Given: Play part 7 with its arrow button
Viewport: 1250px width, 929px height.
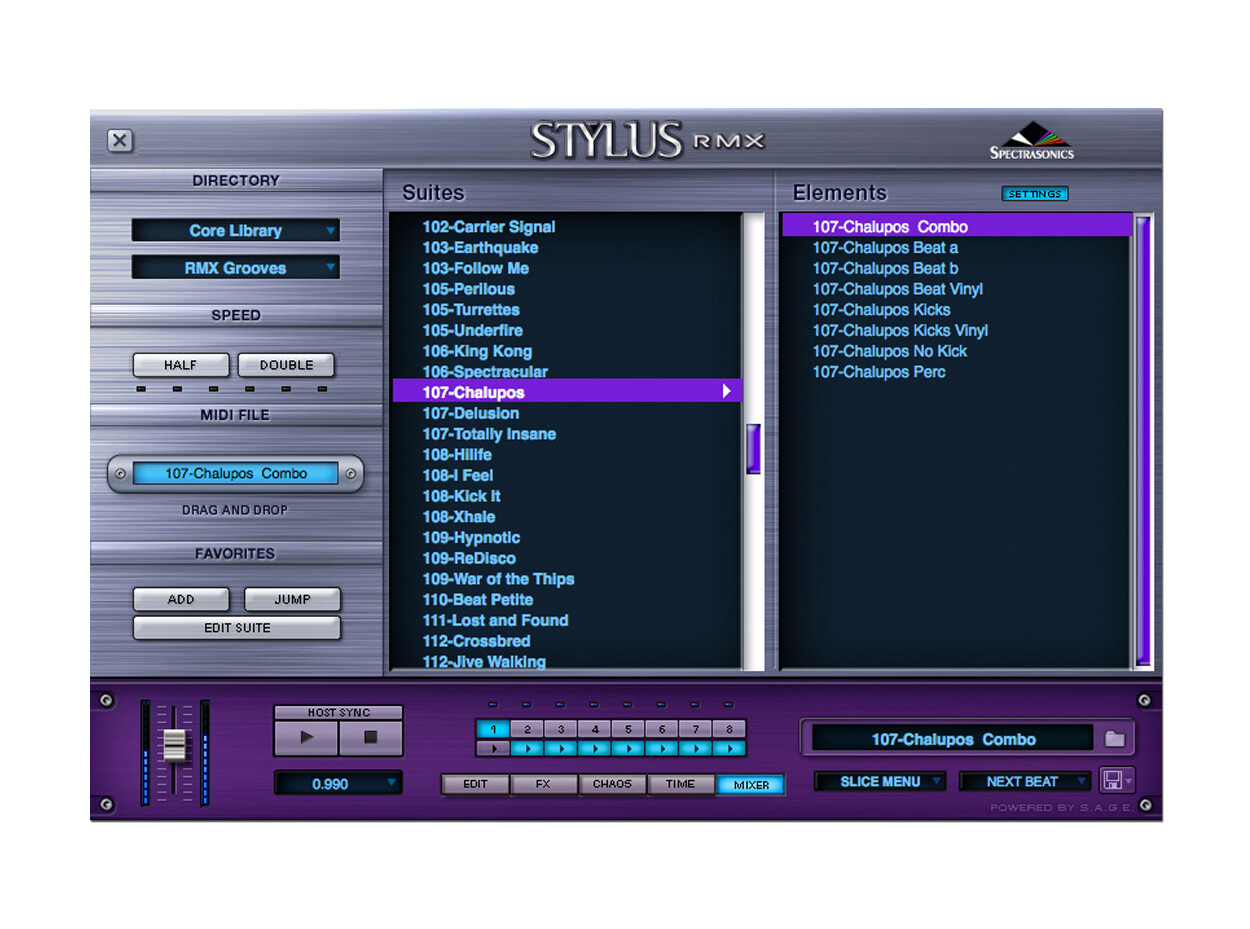Looking at the screenshot, I should tap(695, 748).
